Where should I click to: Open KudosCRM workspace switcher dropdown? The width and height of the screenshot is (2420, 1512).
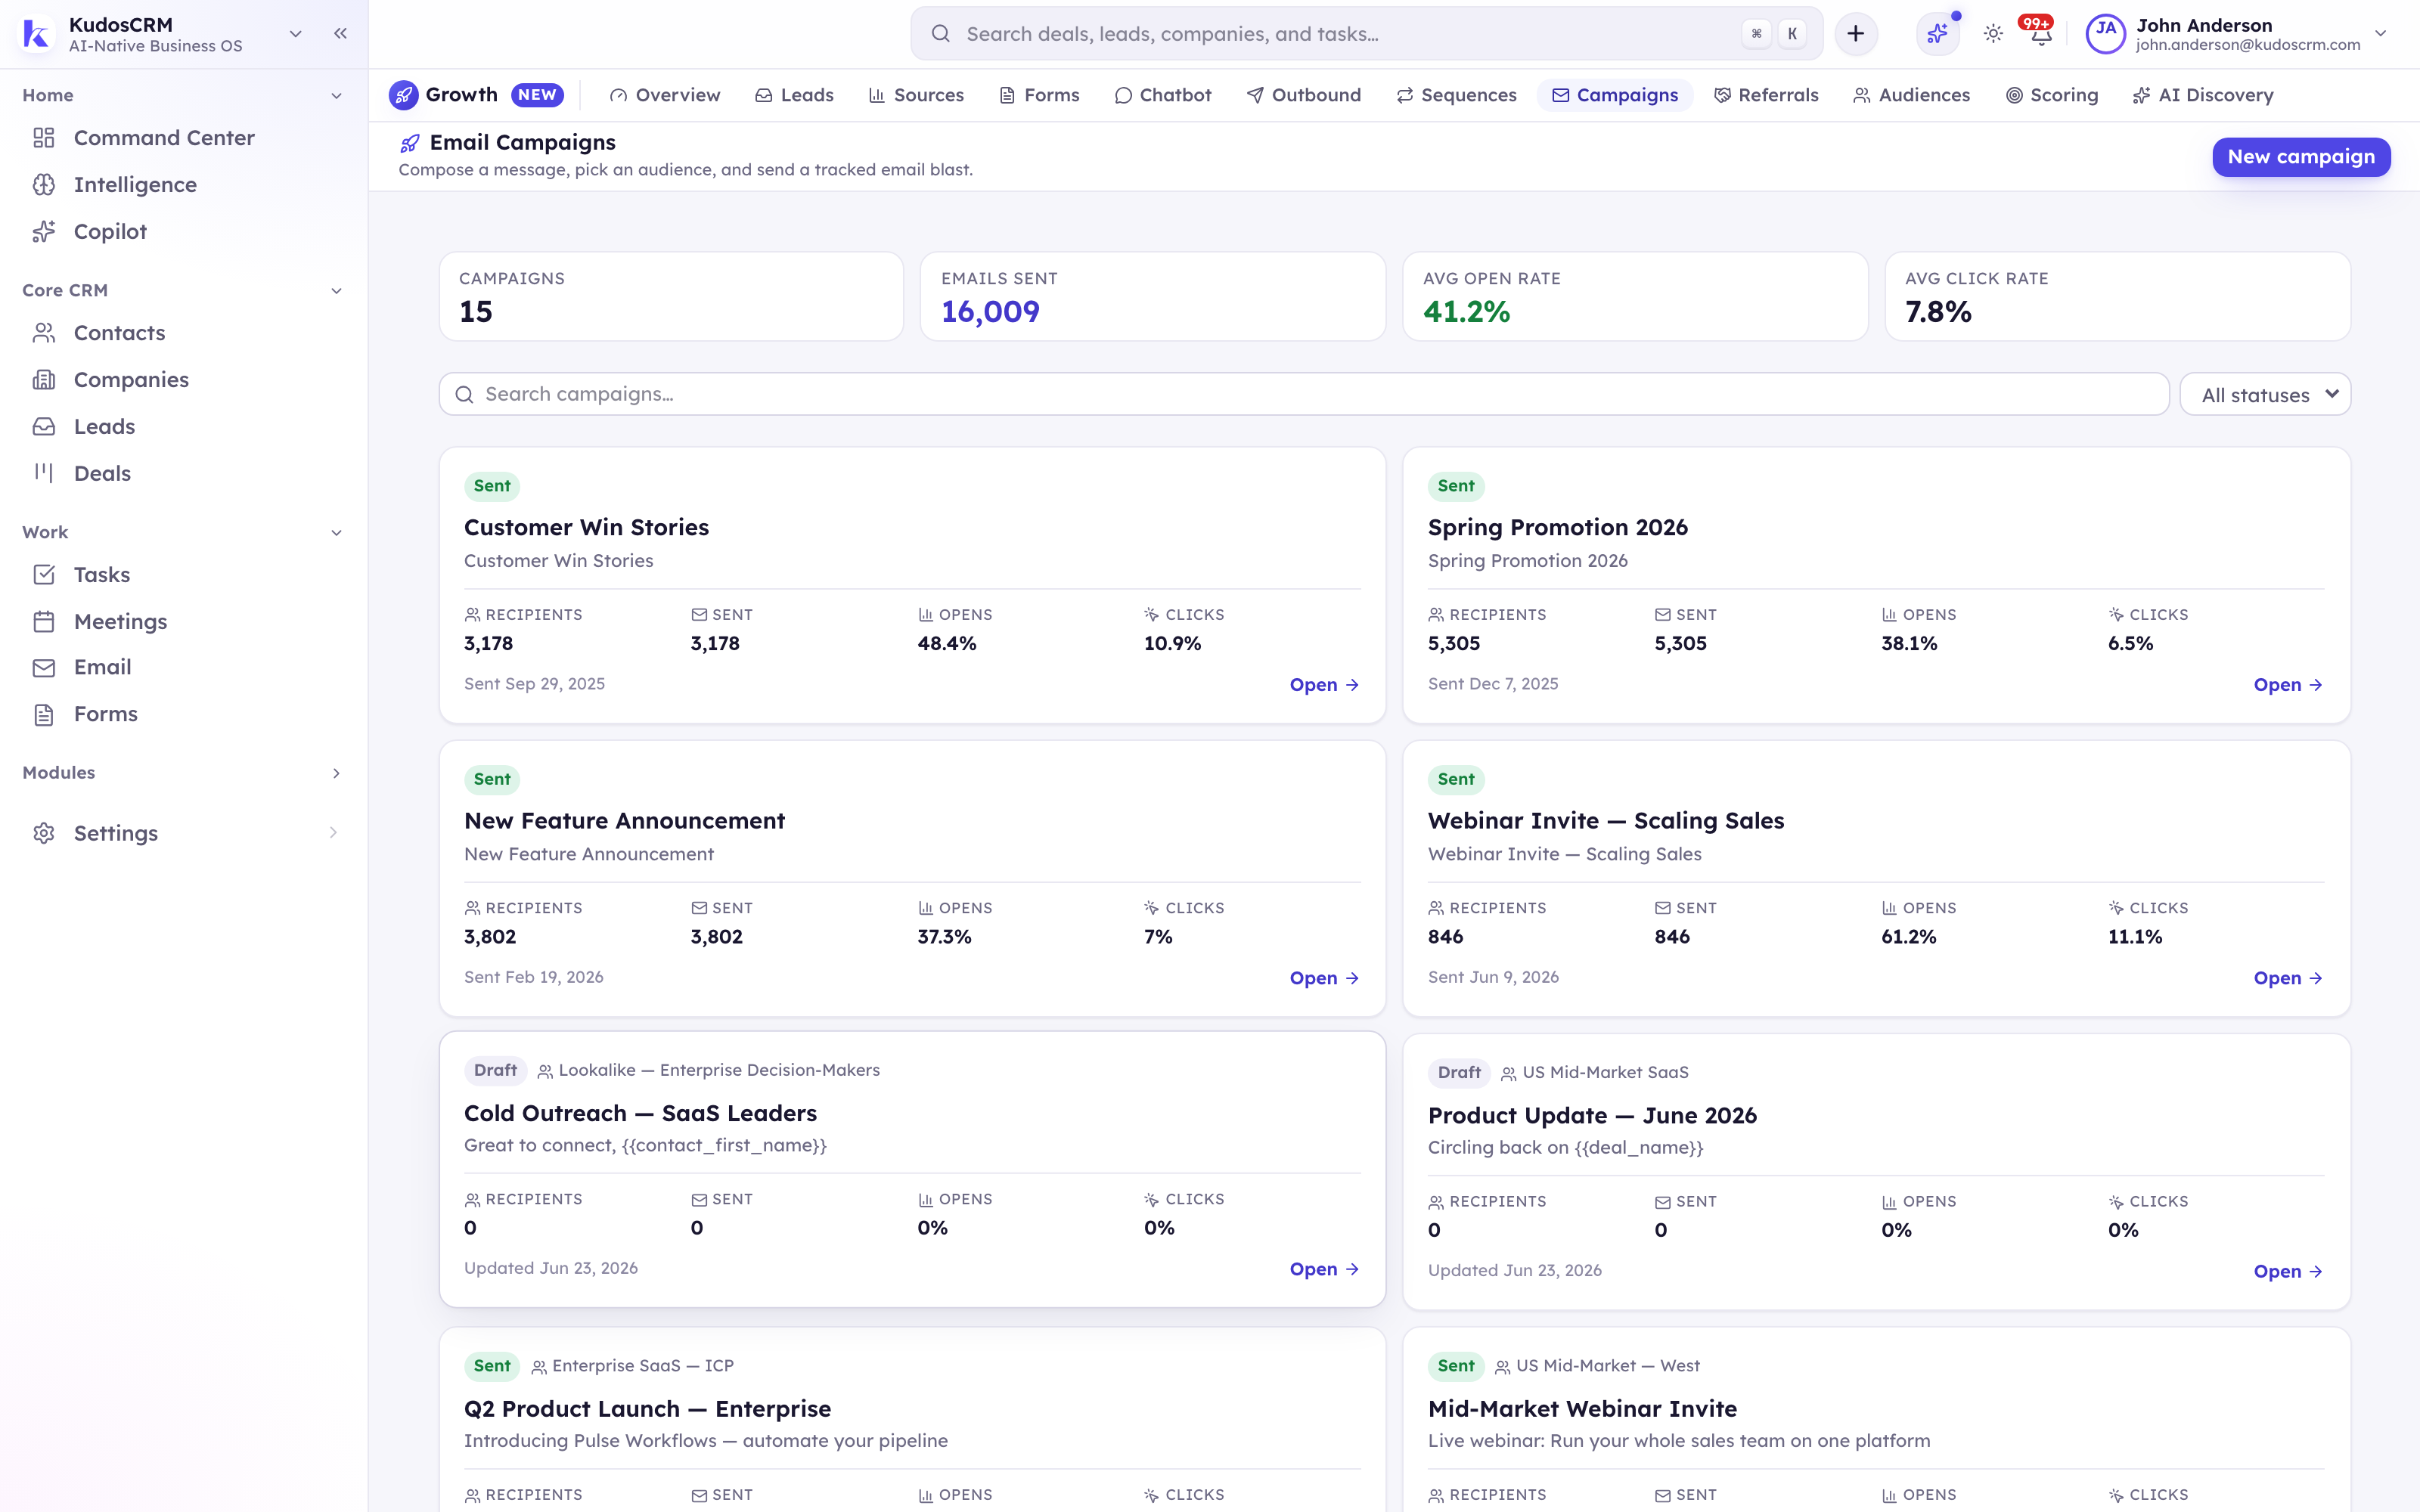coord(295,34)
